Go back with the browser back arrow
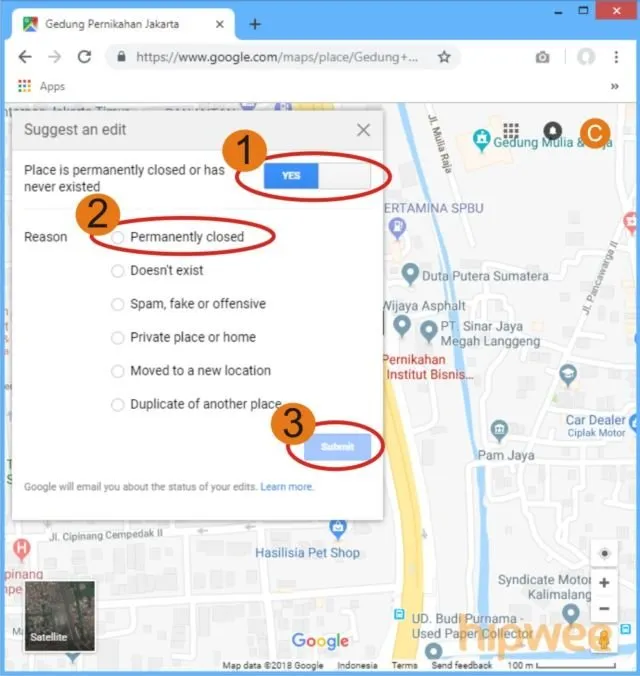Viewport: 640px width, 676px height. pos(25,57)
